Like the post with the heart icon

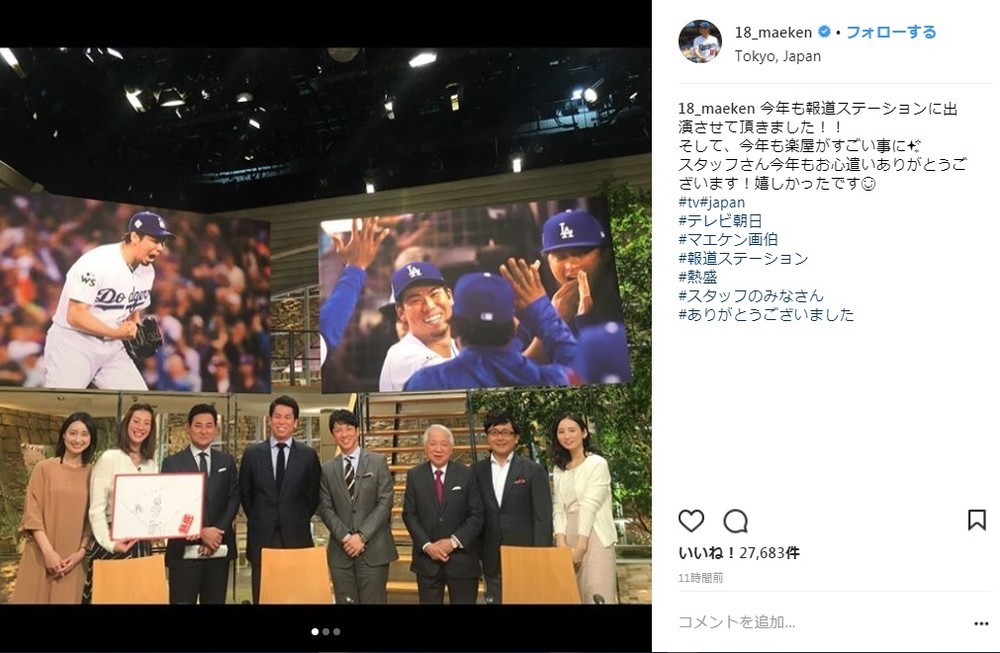pos(691,521)
